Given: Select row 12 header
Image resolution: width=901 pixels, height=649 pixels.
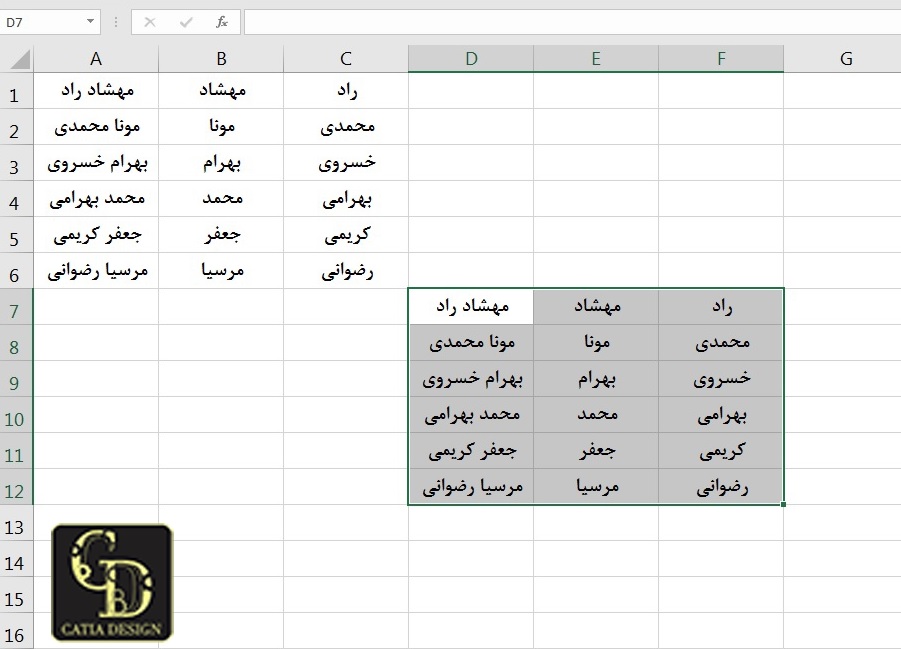Looking at the screenshot, I should point(16,487).
